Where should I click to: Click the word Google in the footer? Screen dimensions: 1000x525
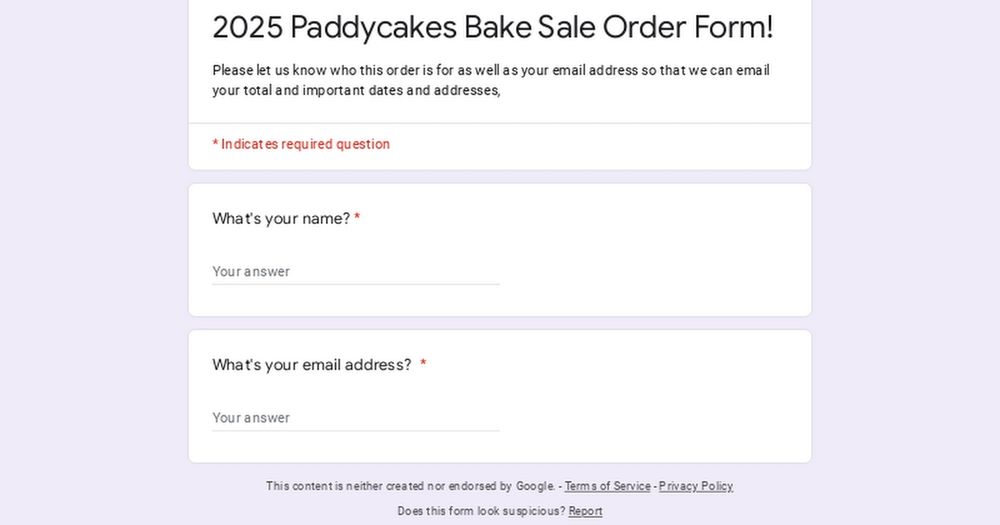535,486
